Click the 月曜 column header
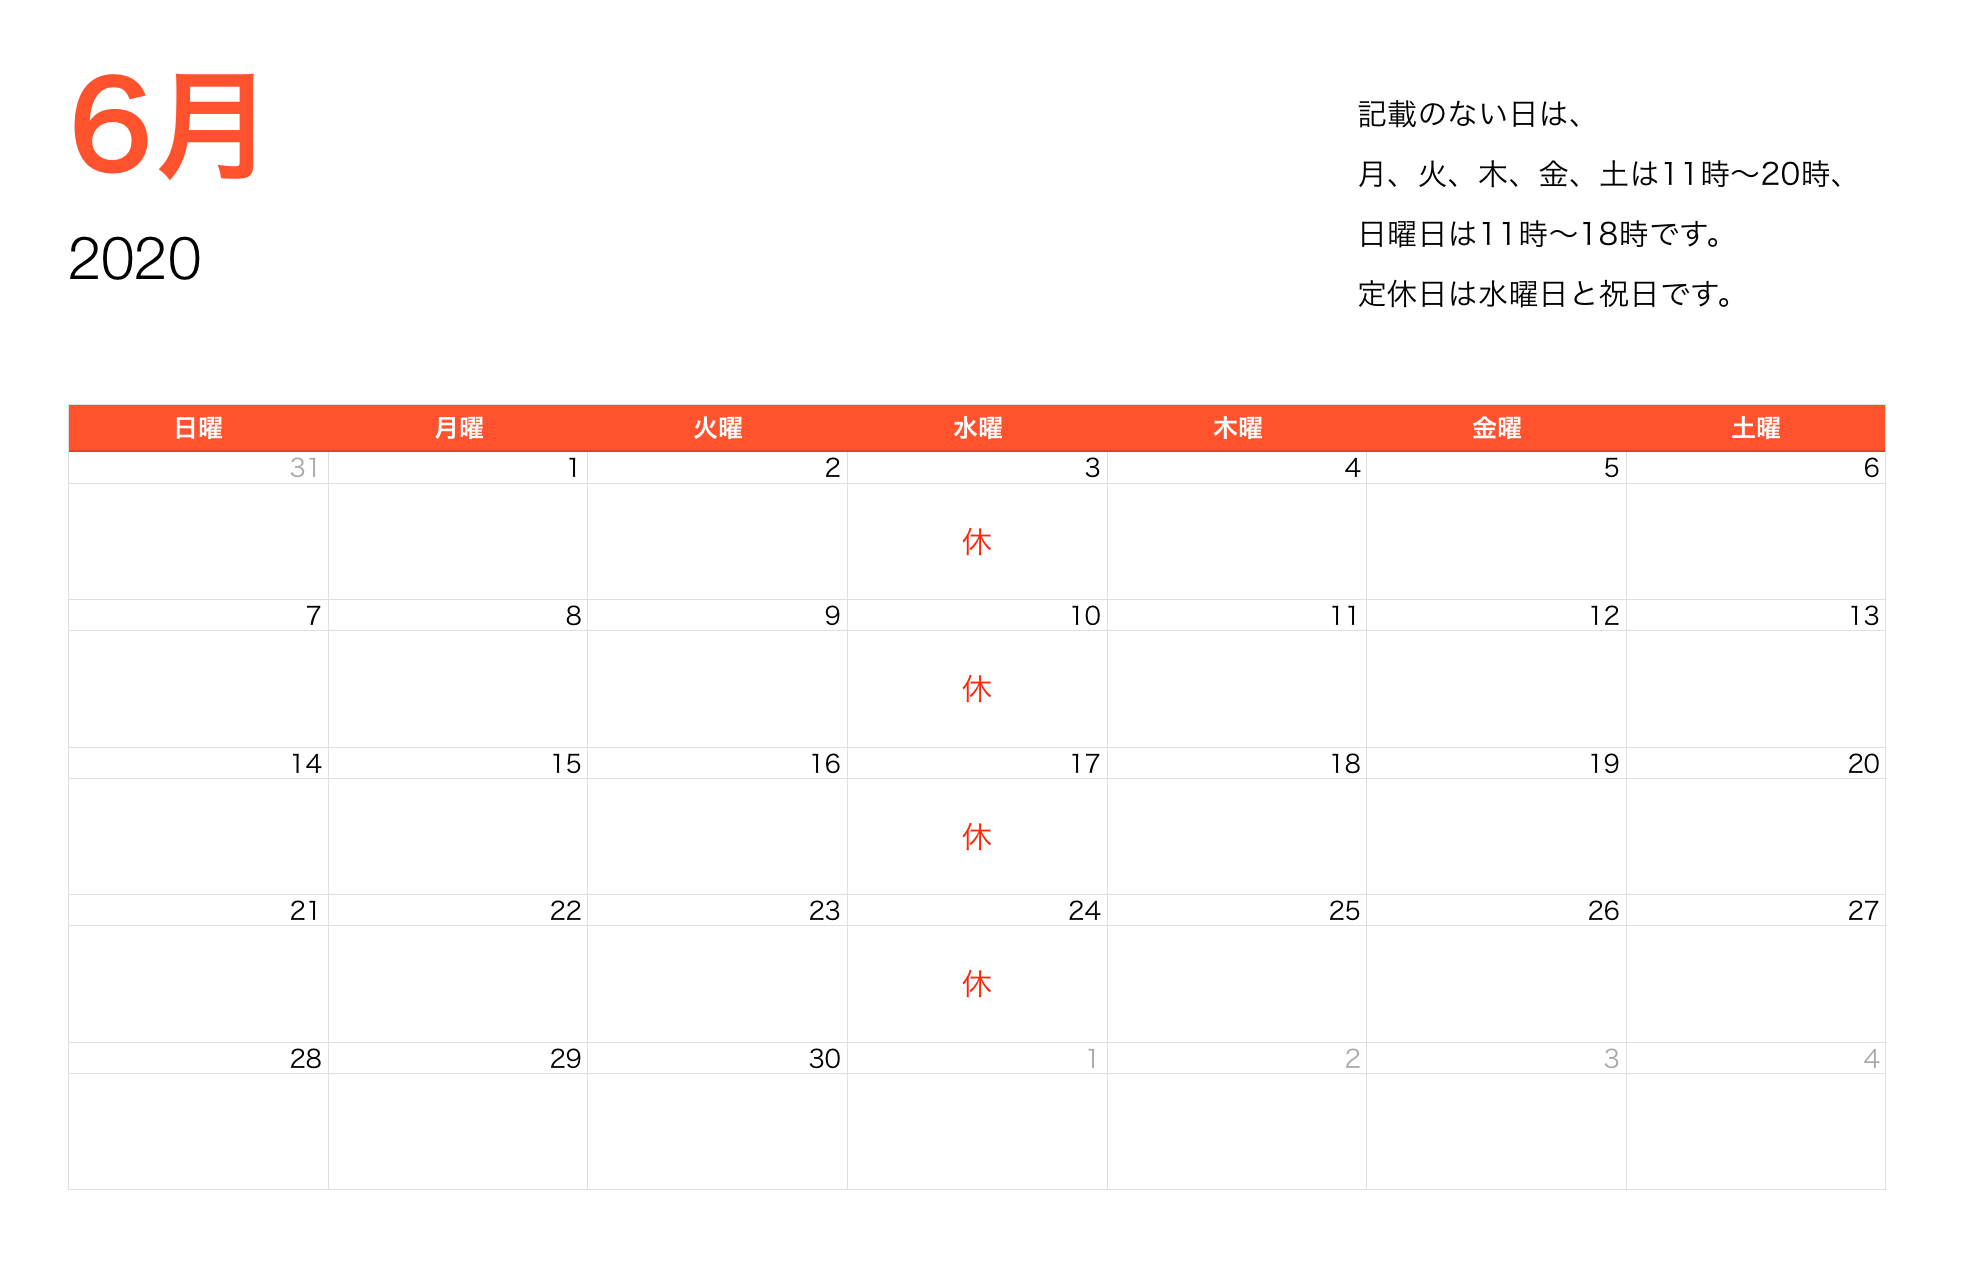This screenshot has height=1263, width=1985. [x=458, y=428]
